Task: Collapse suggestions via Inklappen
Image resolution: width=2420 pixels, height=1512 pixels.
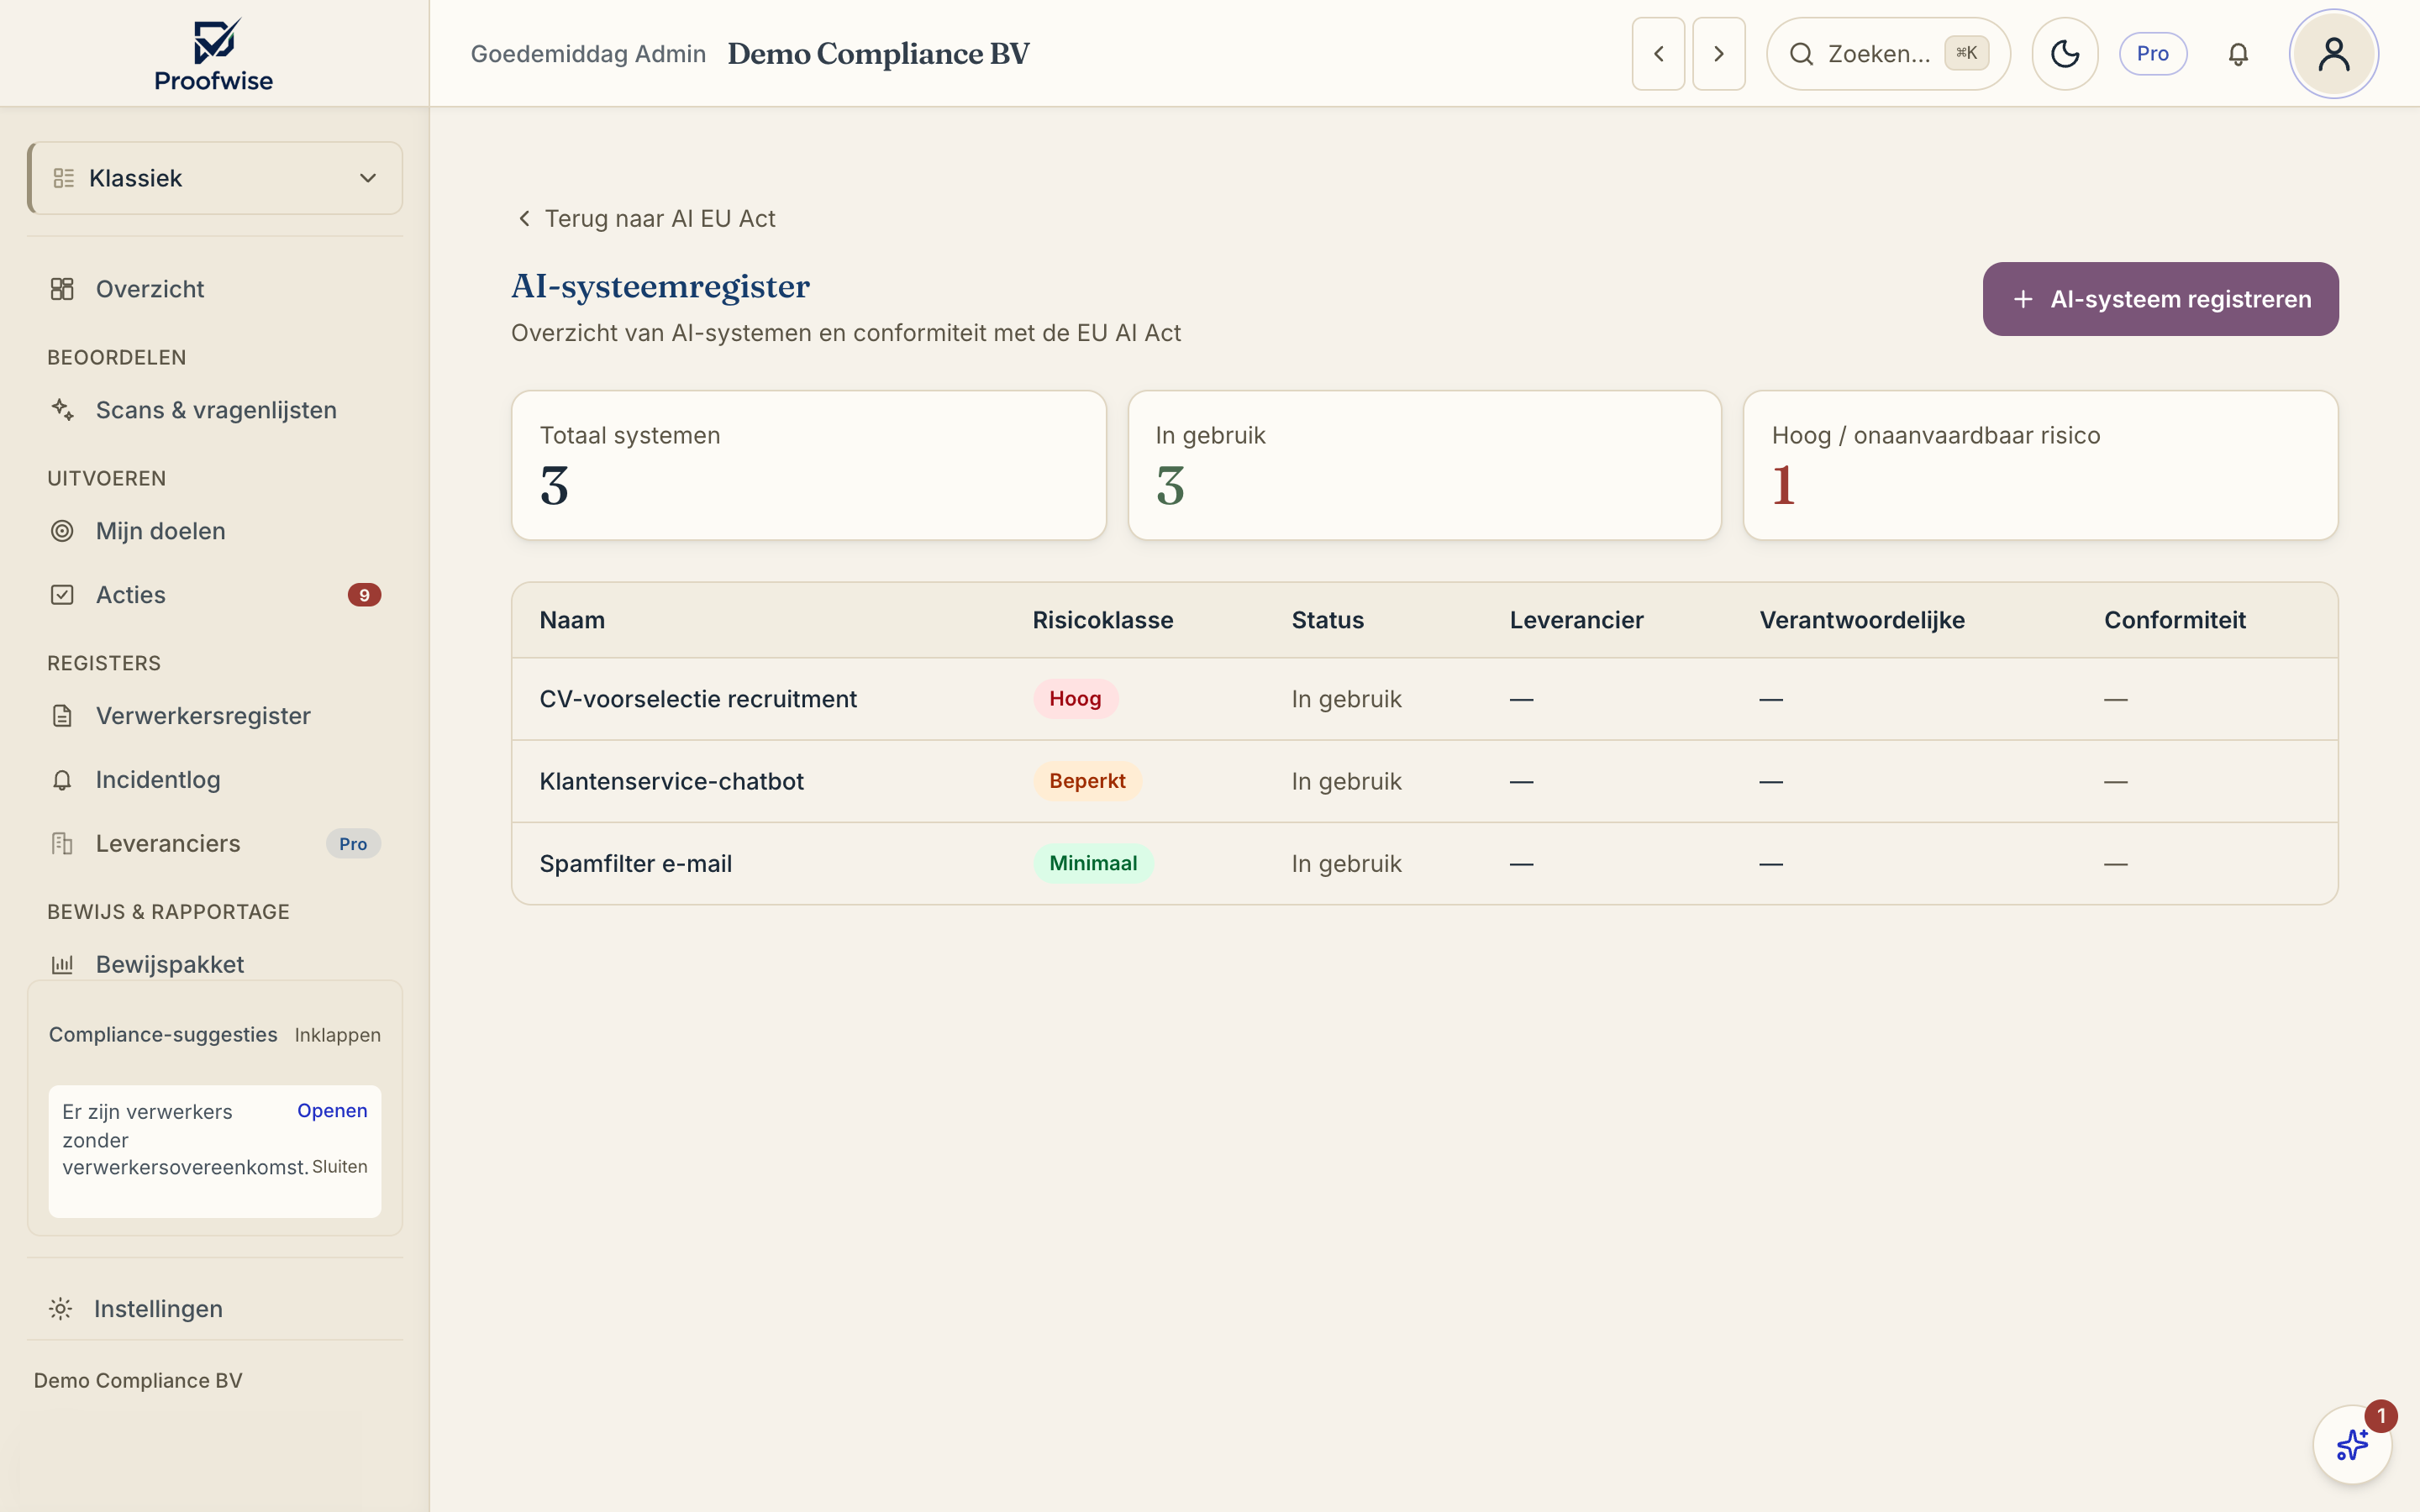Action: 337,1035
